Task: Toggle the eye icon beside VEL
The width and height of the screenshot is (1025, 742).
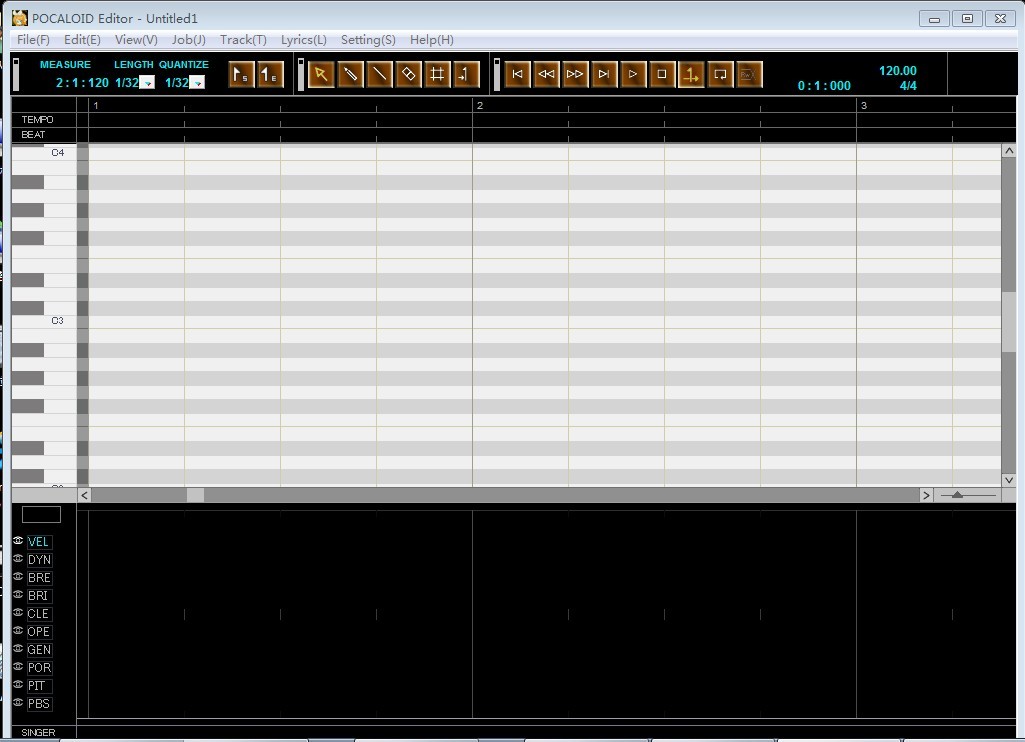Action: (18, 541)
